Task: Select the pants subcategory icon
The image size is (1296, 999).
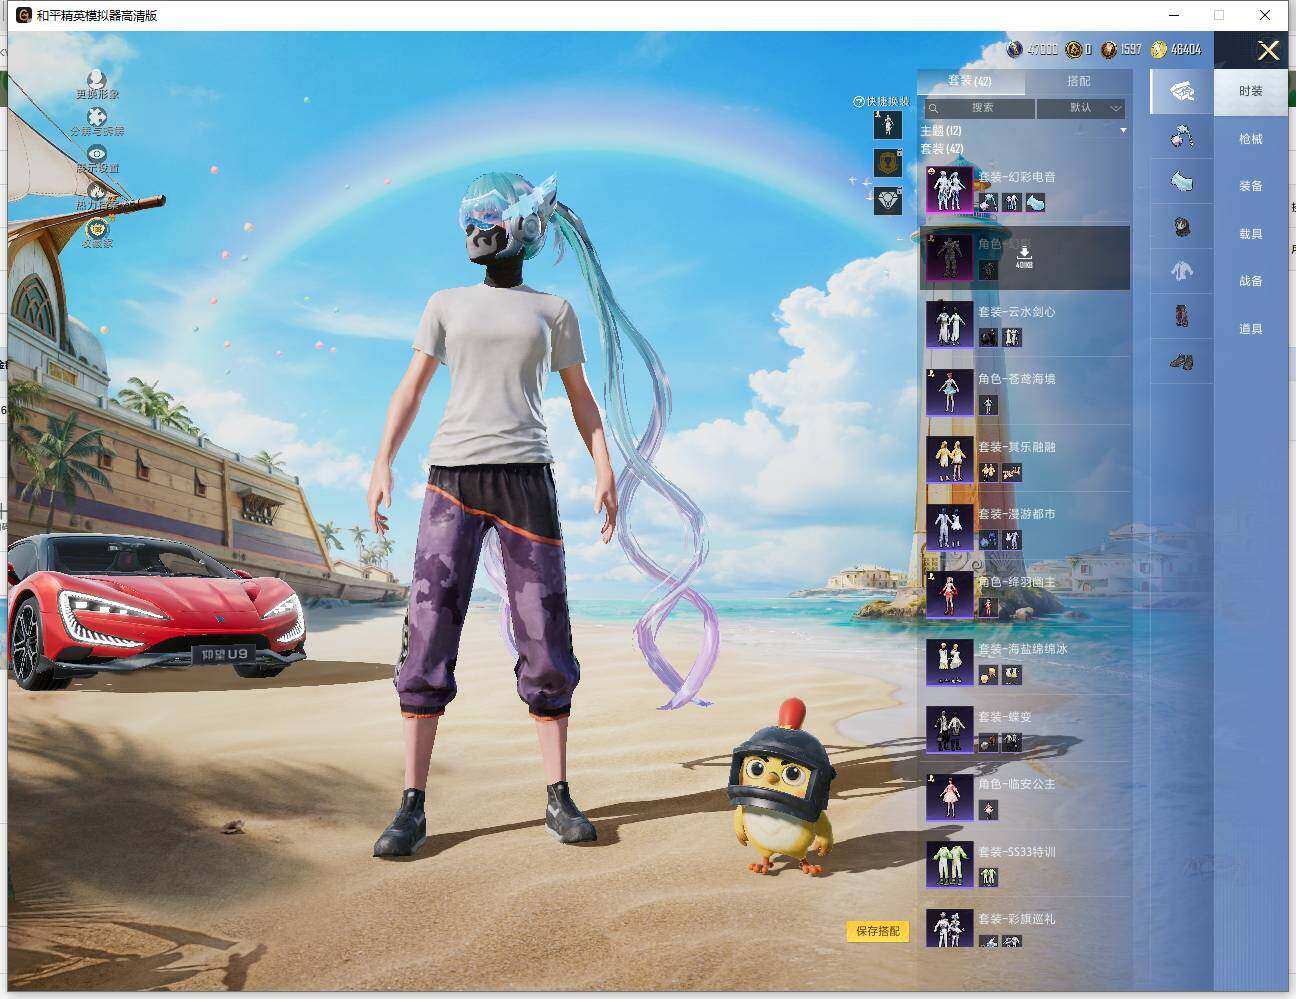Action: coord(1182,316)
